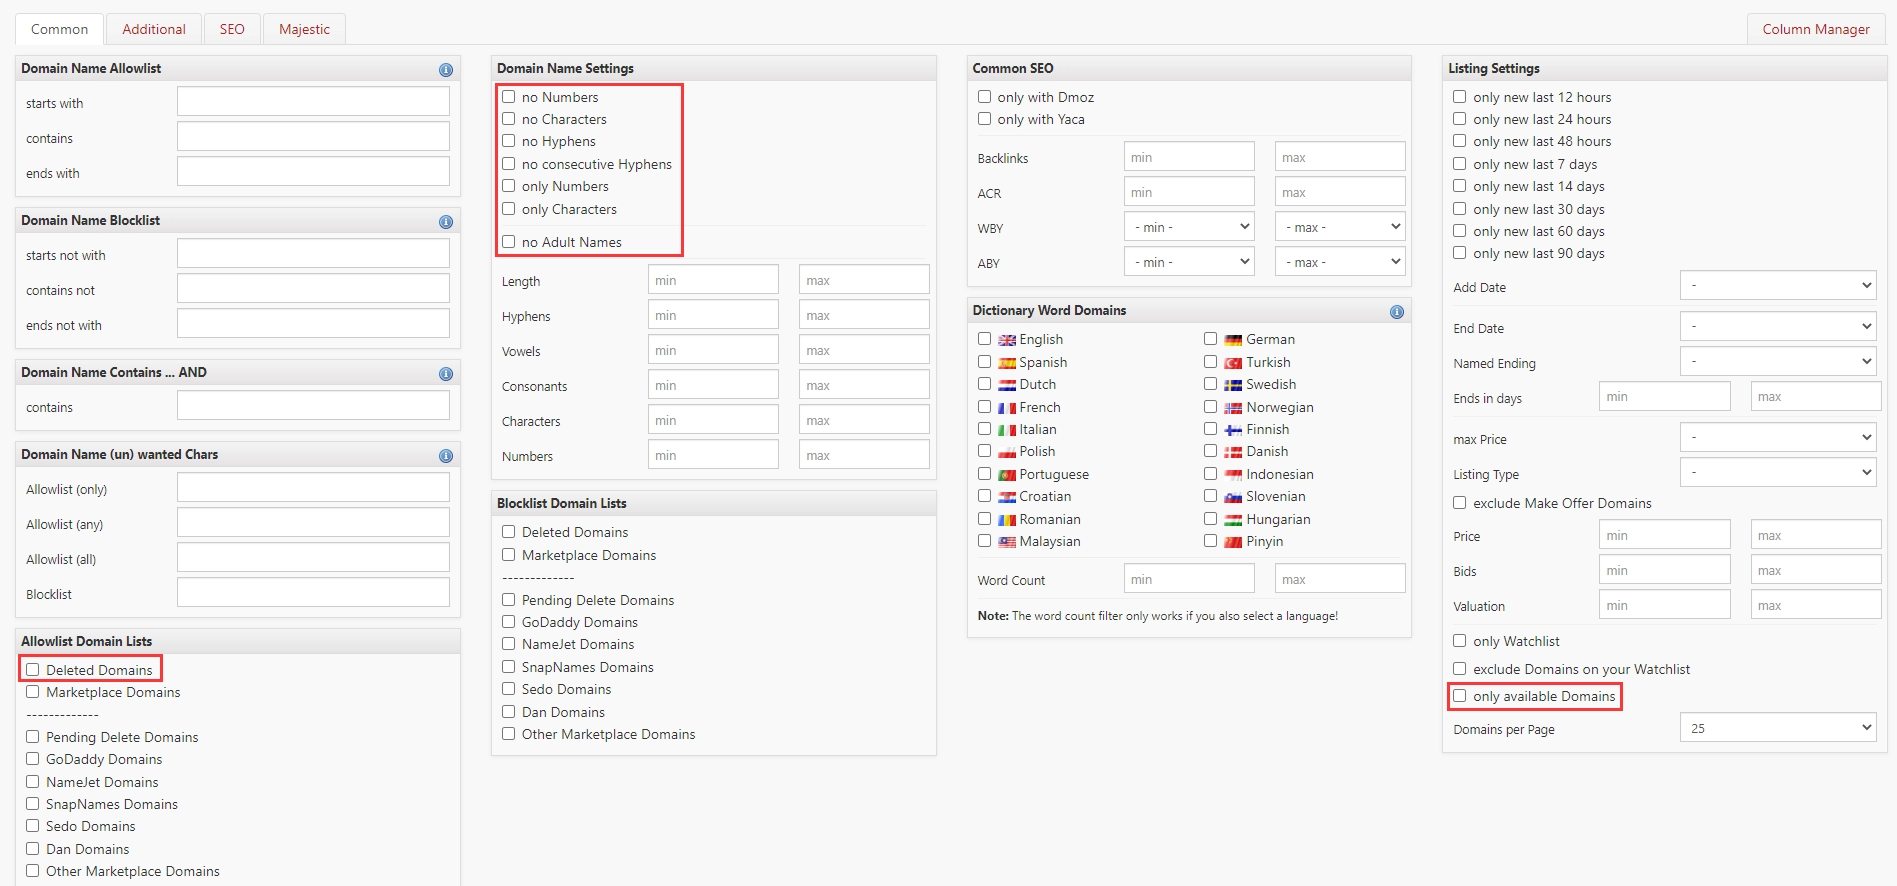Click the German flag icon
The image size is (1897, 886).
(x=1233, y=341)
